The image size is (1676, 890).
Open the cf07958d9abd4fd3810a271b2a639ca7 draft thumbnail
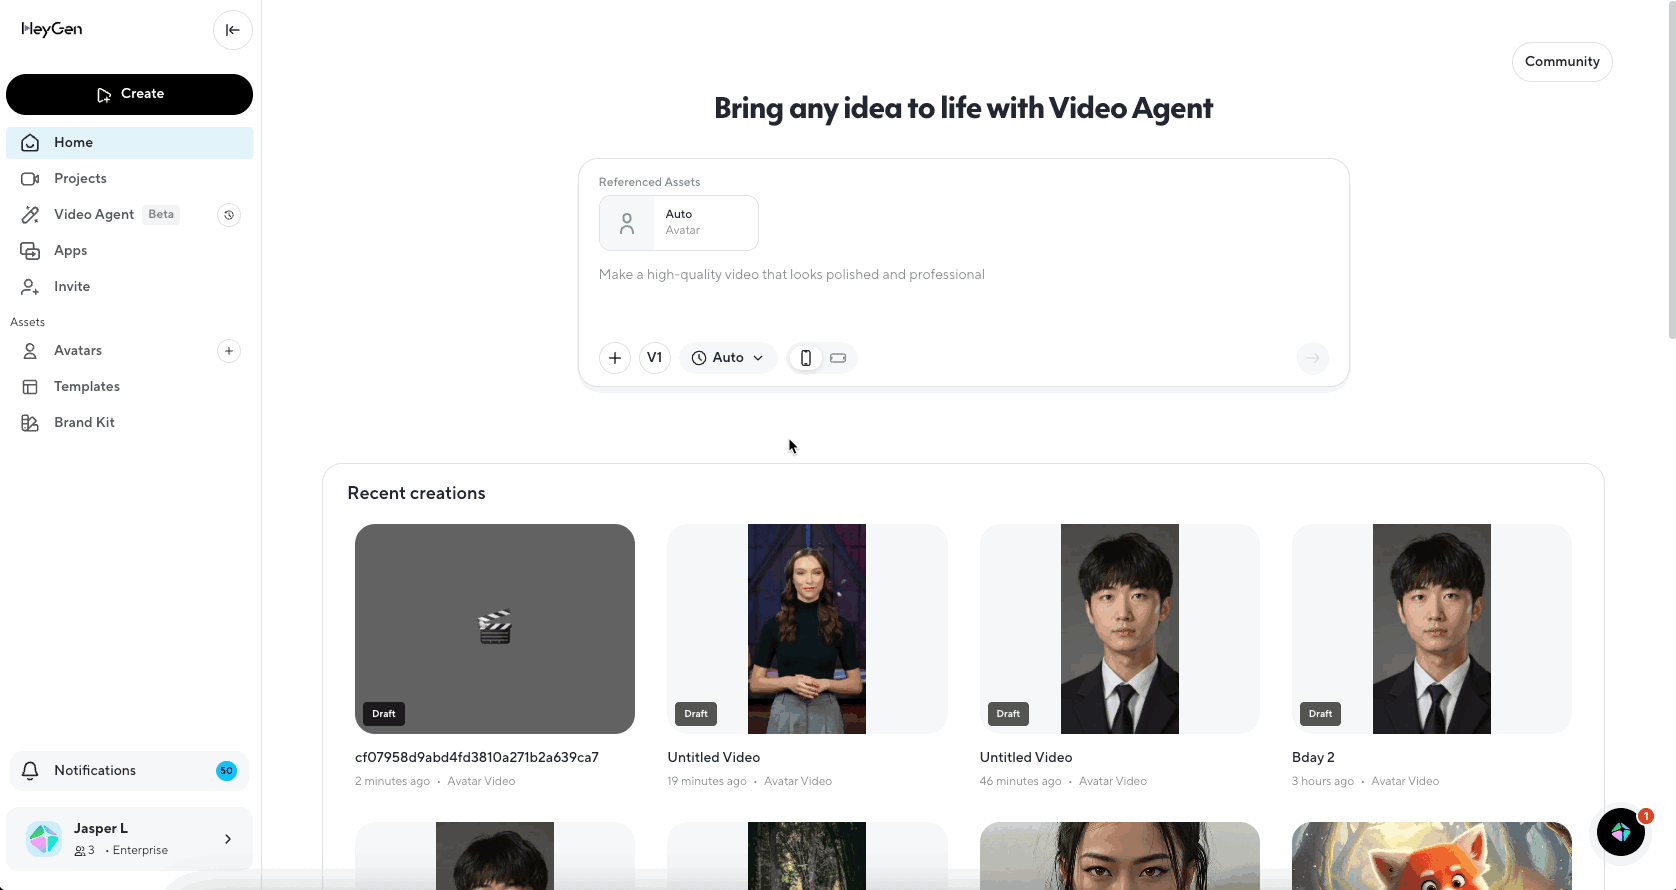tap(495, 629)
